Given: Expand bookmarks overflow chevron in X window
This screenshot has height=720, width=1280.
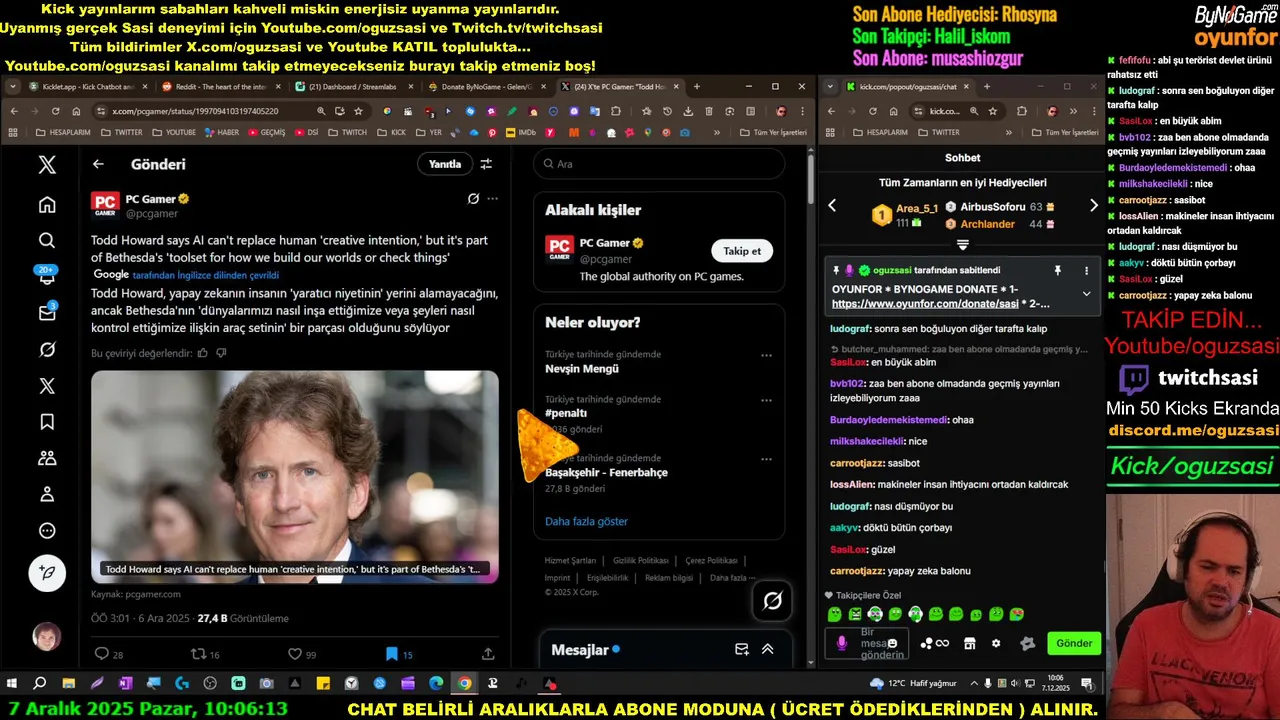Looking at the screenshot, I should coord(717,132).
